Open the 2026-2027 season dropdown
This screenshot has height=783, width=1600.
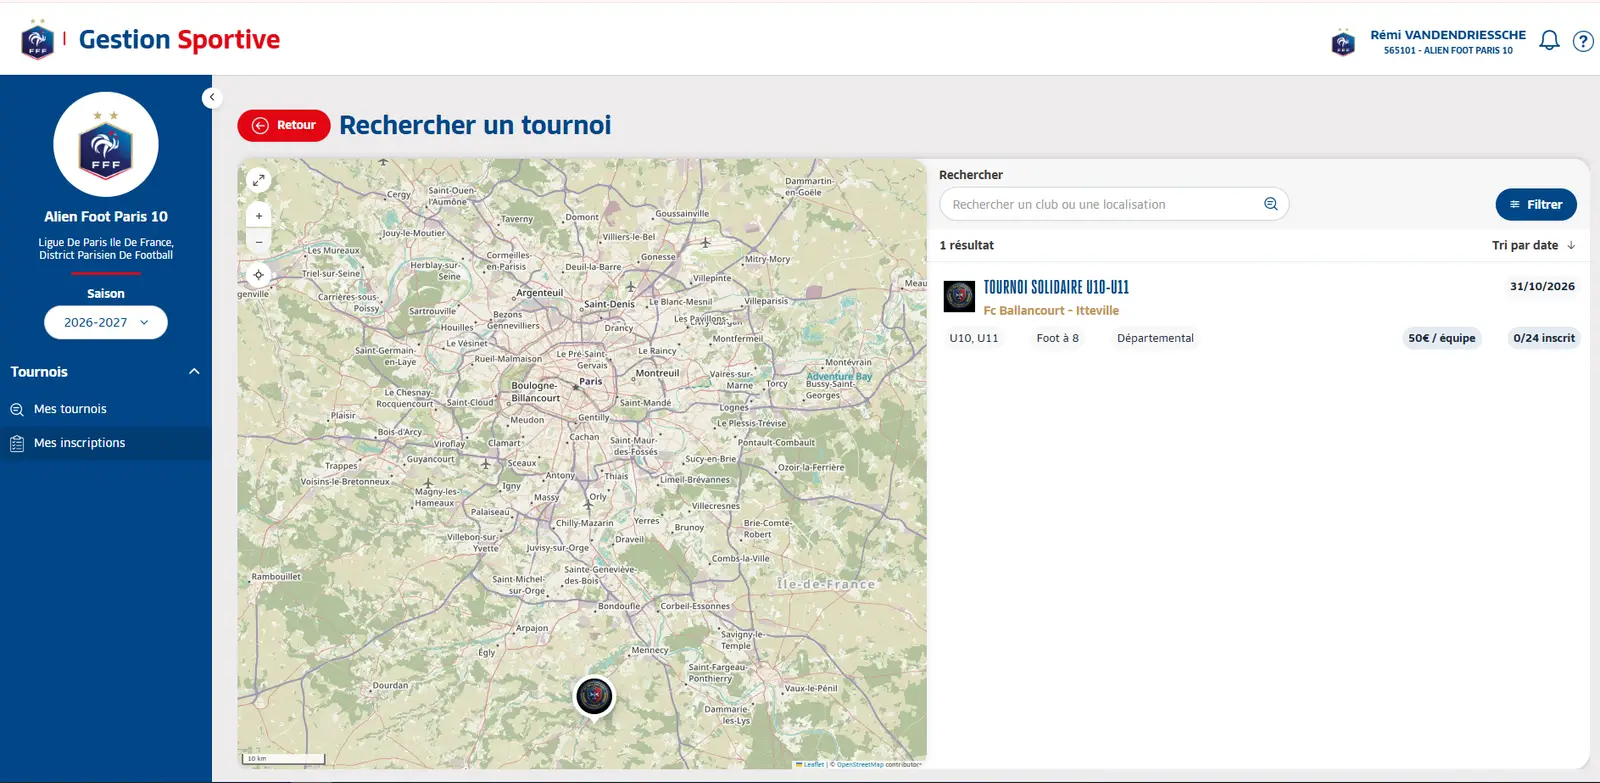click(106, 322)
